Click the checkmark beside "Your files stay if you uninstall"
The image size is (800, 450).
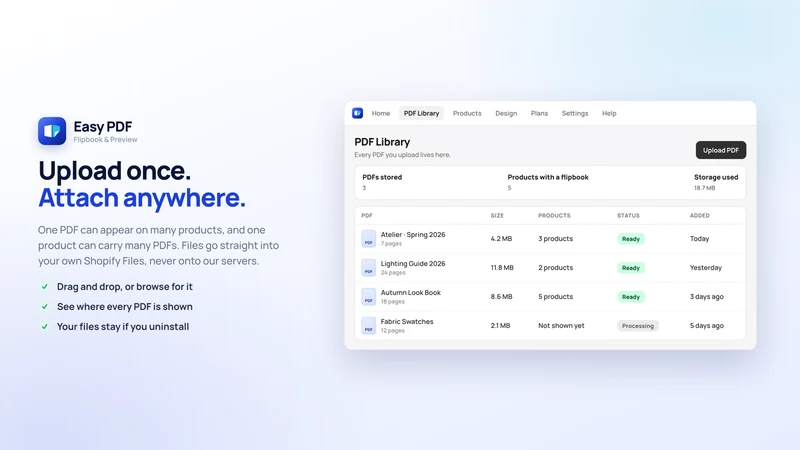coord(45,327)
